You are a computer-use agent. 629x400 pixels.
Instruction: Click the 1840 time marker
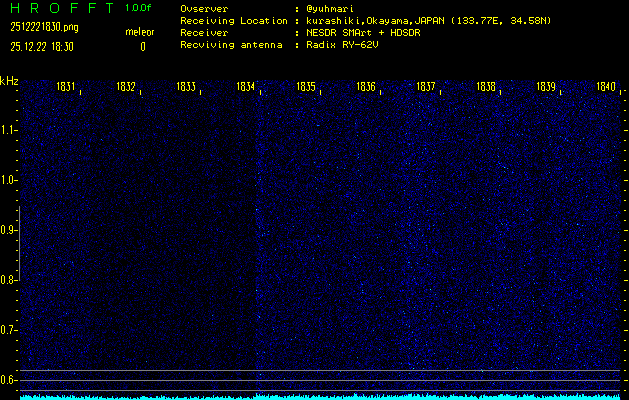tap(606, 87)
